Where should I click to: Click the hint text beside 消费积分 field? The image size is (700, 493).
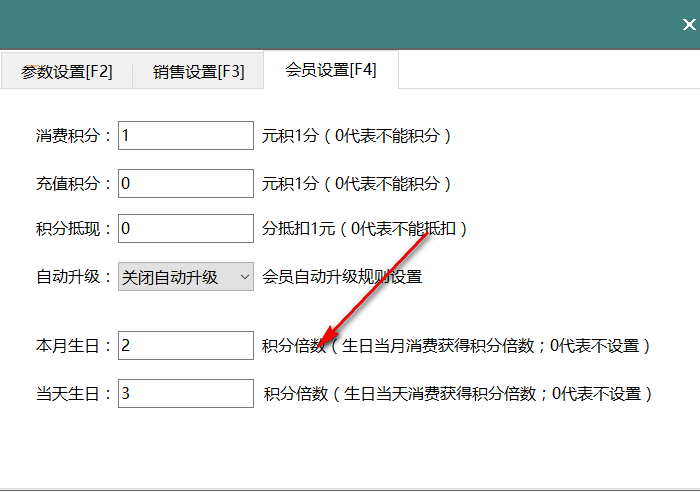(357, 135)
